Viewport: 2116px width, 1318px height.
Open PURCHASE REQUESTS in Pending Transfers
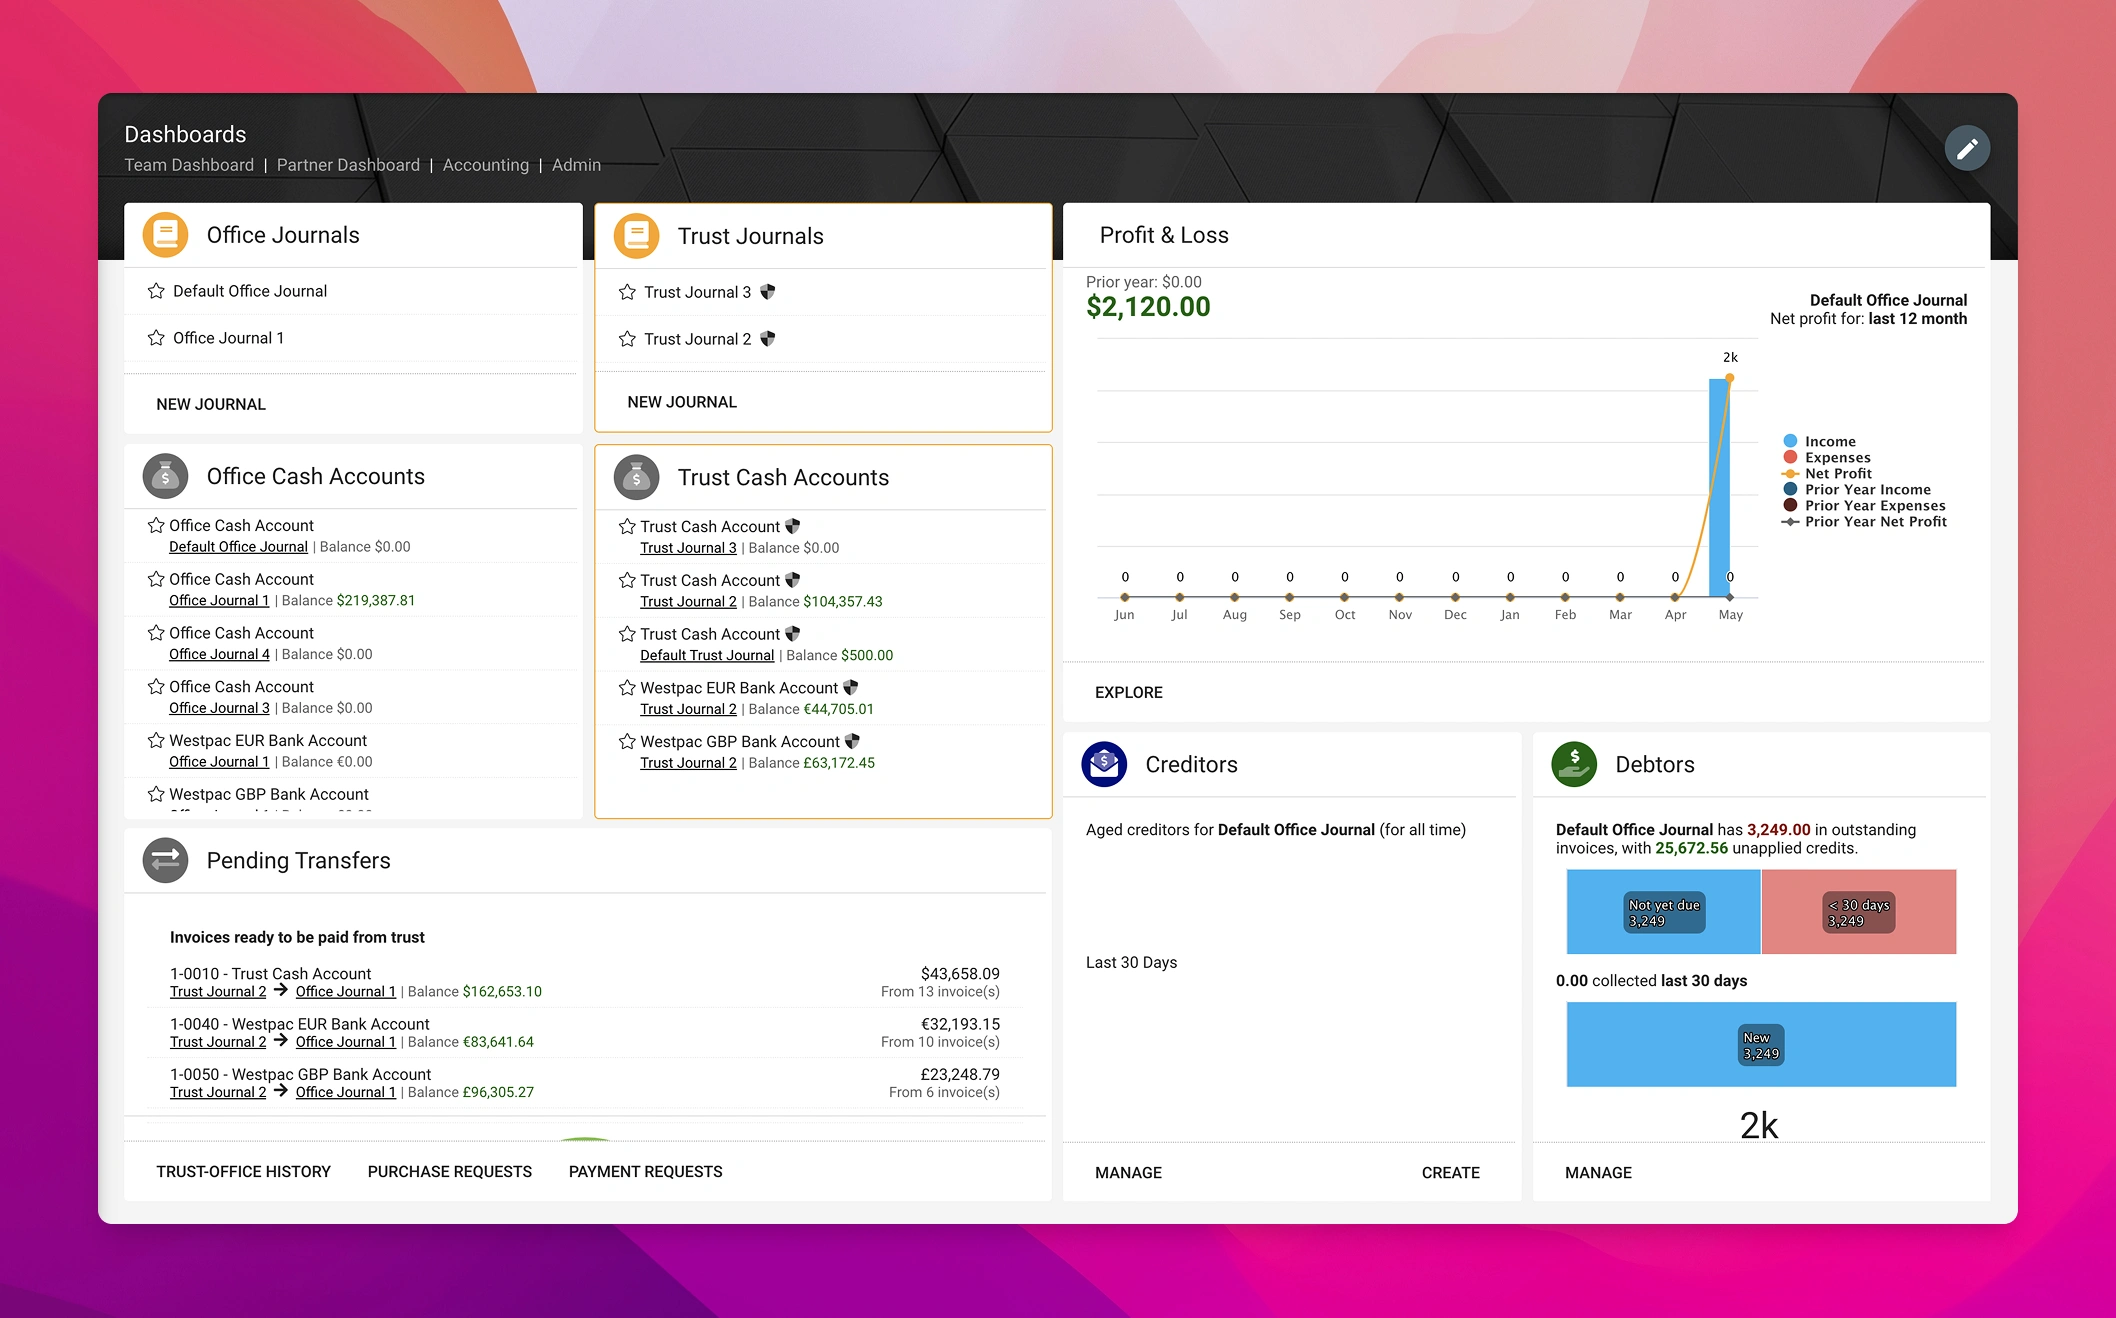(449, 1171)
